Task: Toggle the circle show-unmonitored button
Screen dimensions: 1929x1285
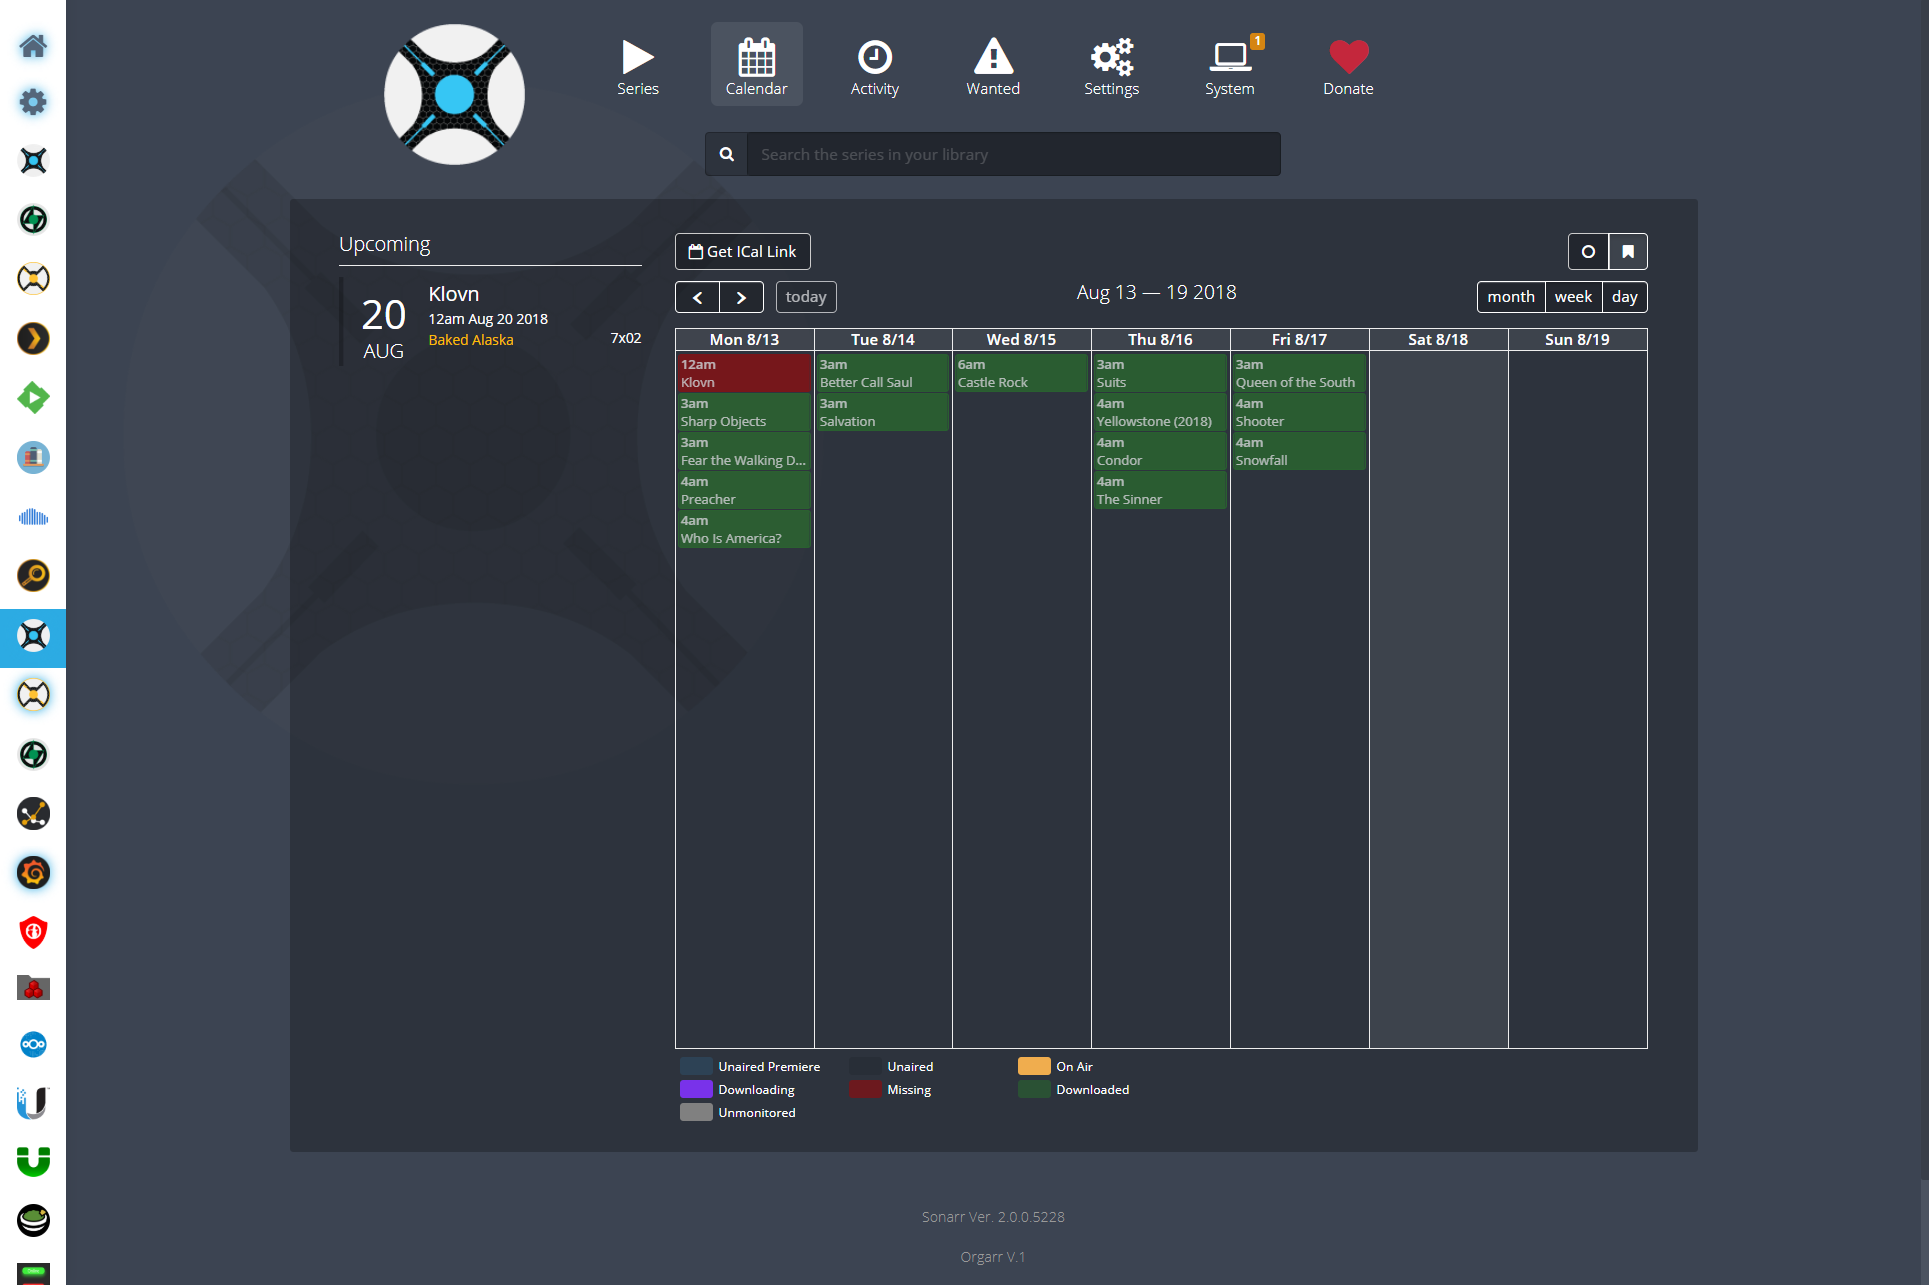Action: coord(1588,252)
